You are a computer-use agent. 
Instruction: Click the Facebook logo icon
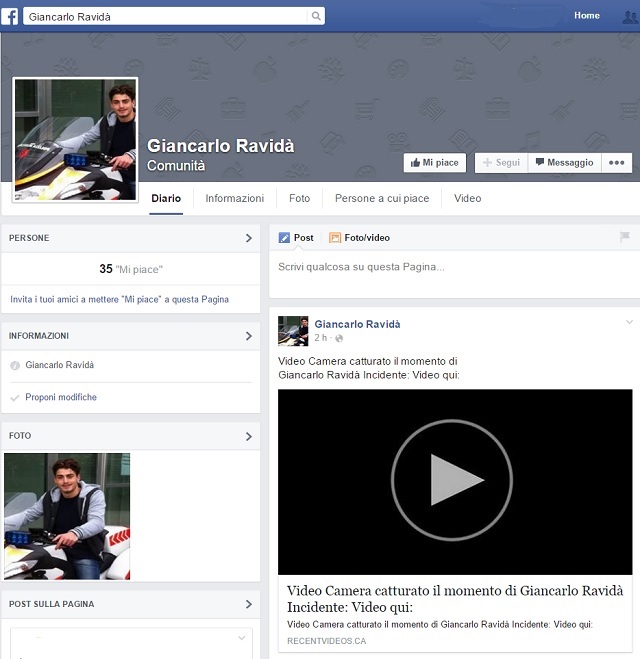coord(9,16)
